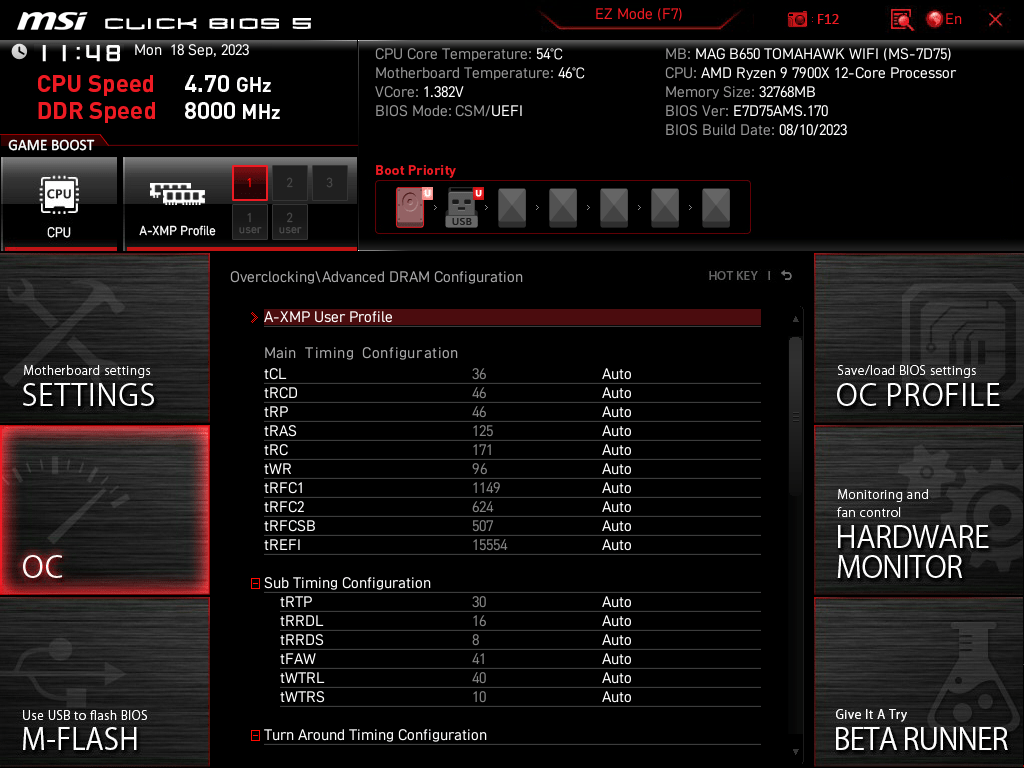Screen dimensions: 1024x768
Task: Edit the tWTRS Auto value
Action: 616,697
